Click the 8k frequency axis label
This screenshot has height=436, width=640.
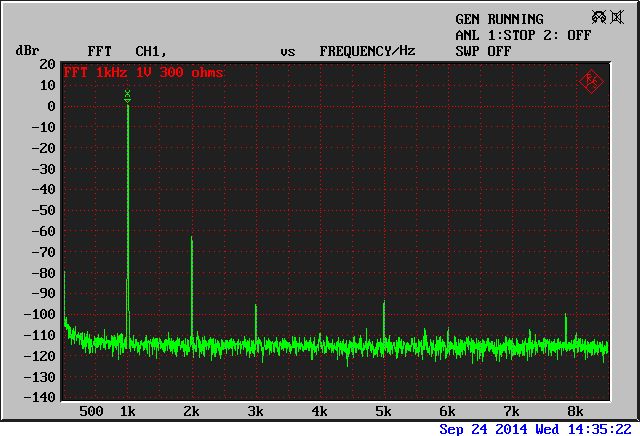pyautogui.click(x=575, y=411)
